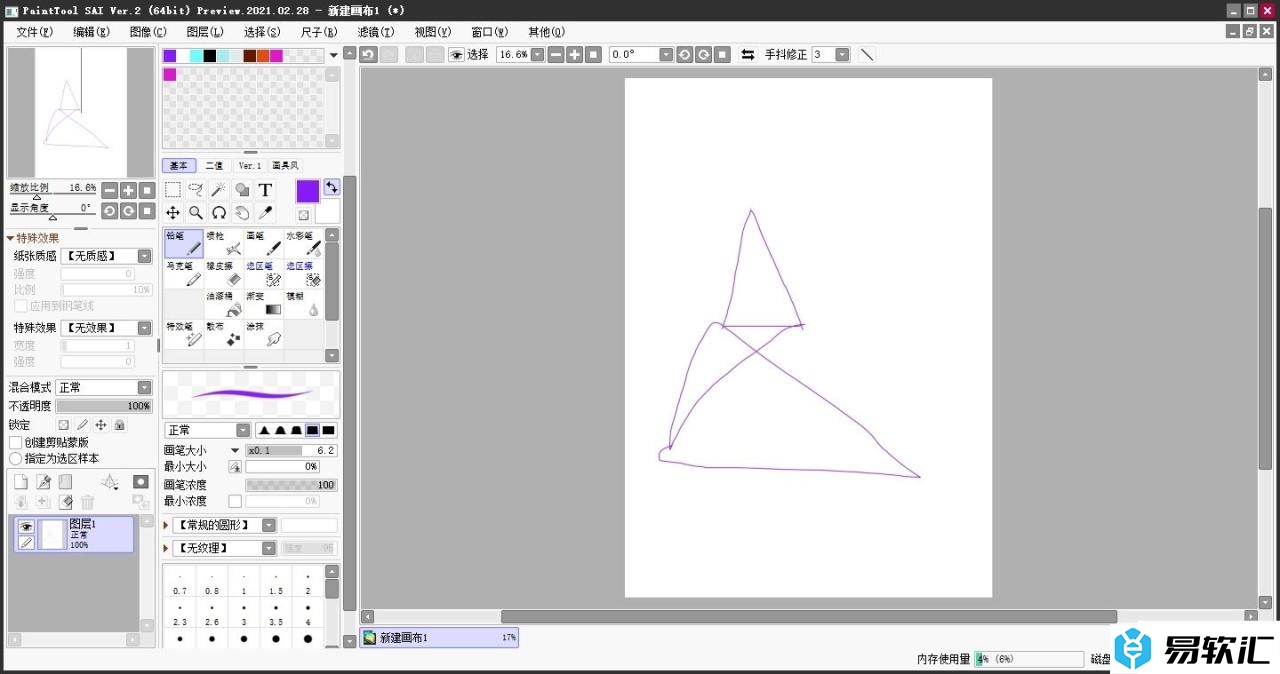Select the Move tool
Viewport: 1280px width, 674px height.
tap(173, 212)
